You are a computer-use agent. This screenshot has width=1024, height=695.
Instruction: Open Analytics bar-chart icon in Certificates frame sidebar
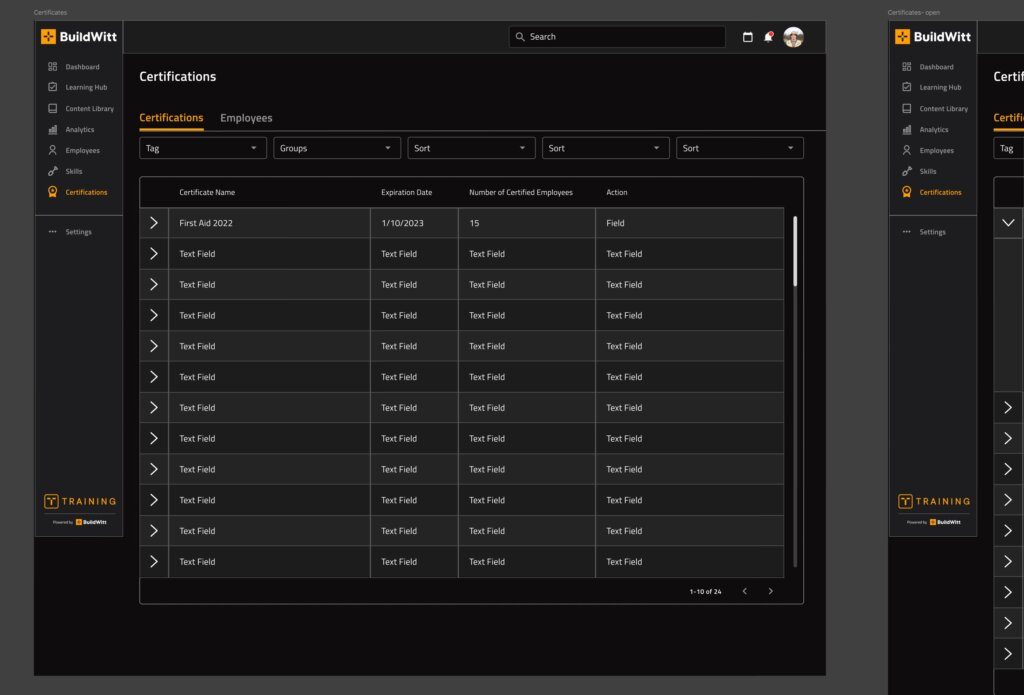(52, 129)
